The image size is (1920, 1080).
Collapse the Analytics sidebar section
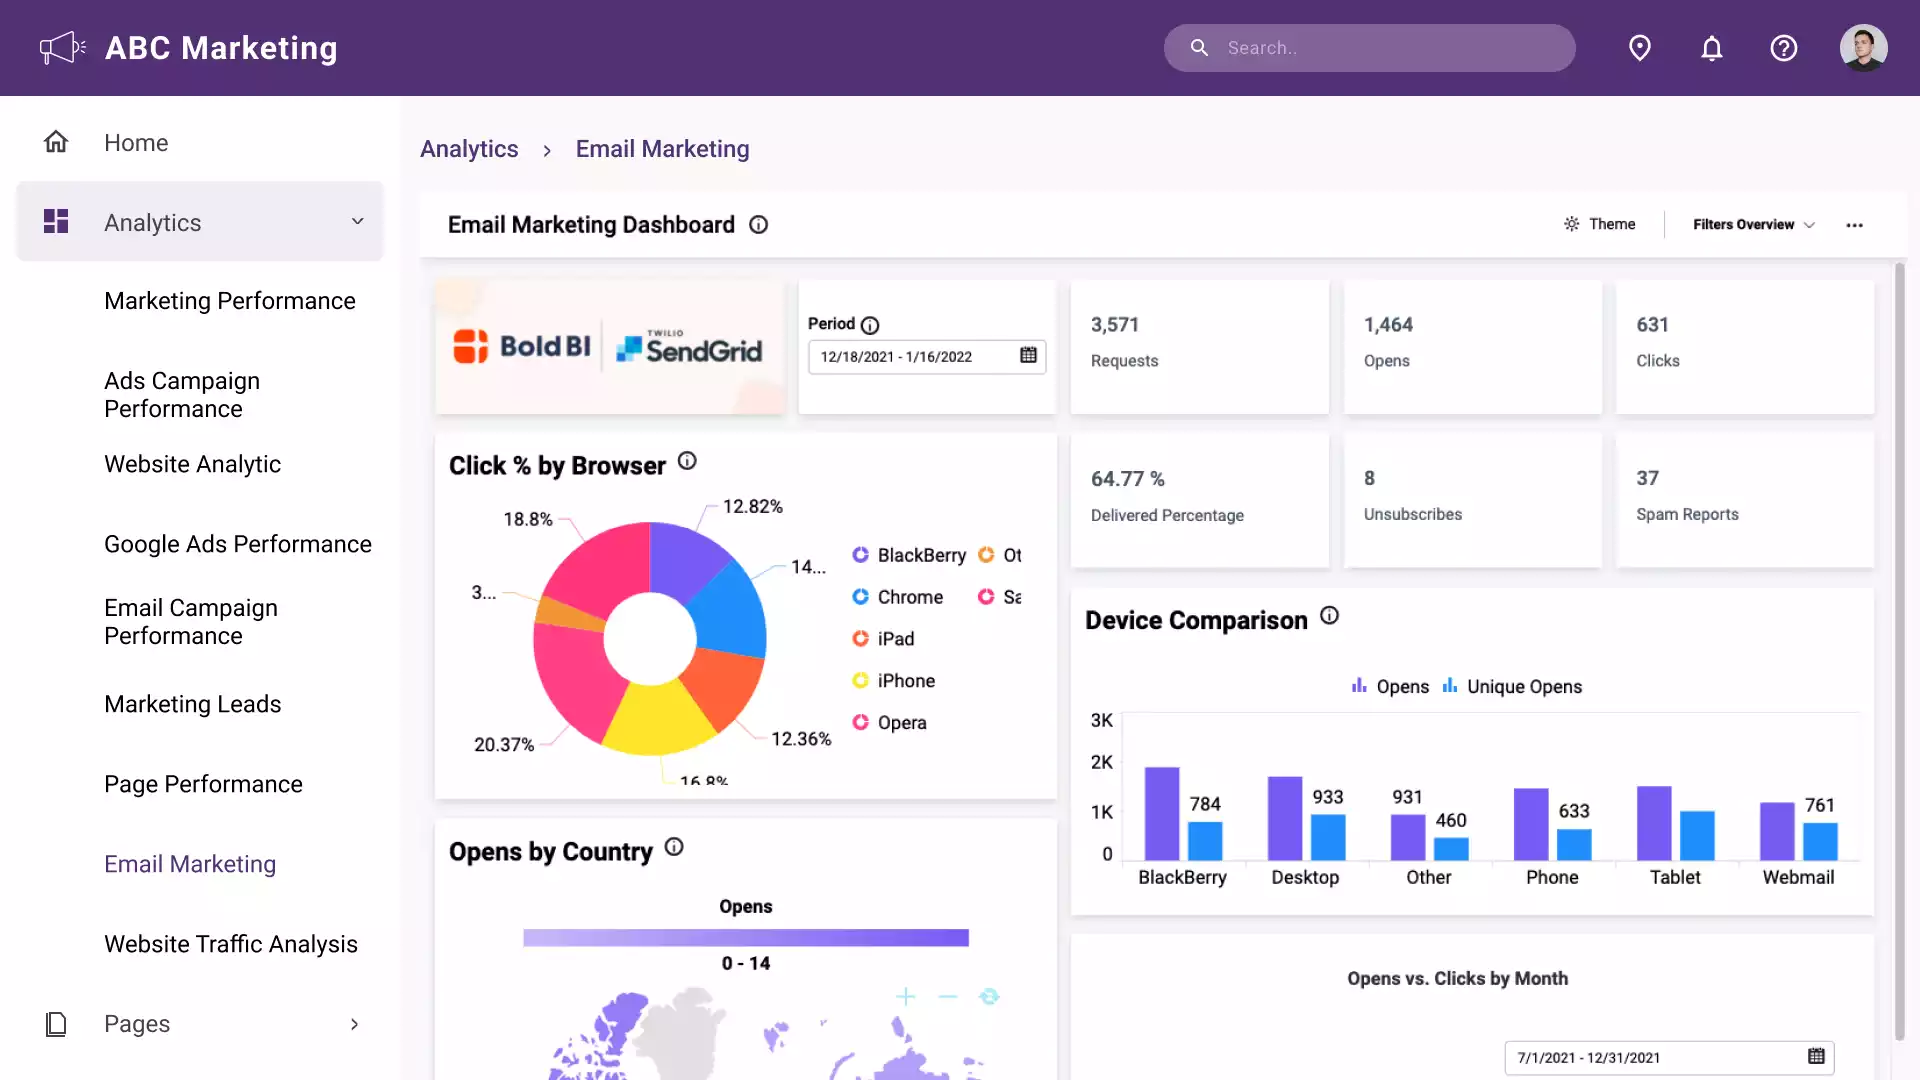(x=357, y=222)
